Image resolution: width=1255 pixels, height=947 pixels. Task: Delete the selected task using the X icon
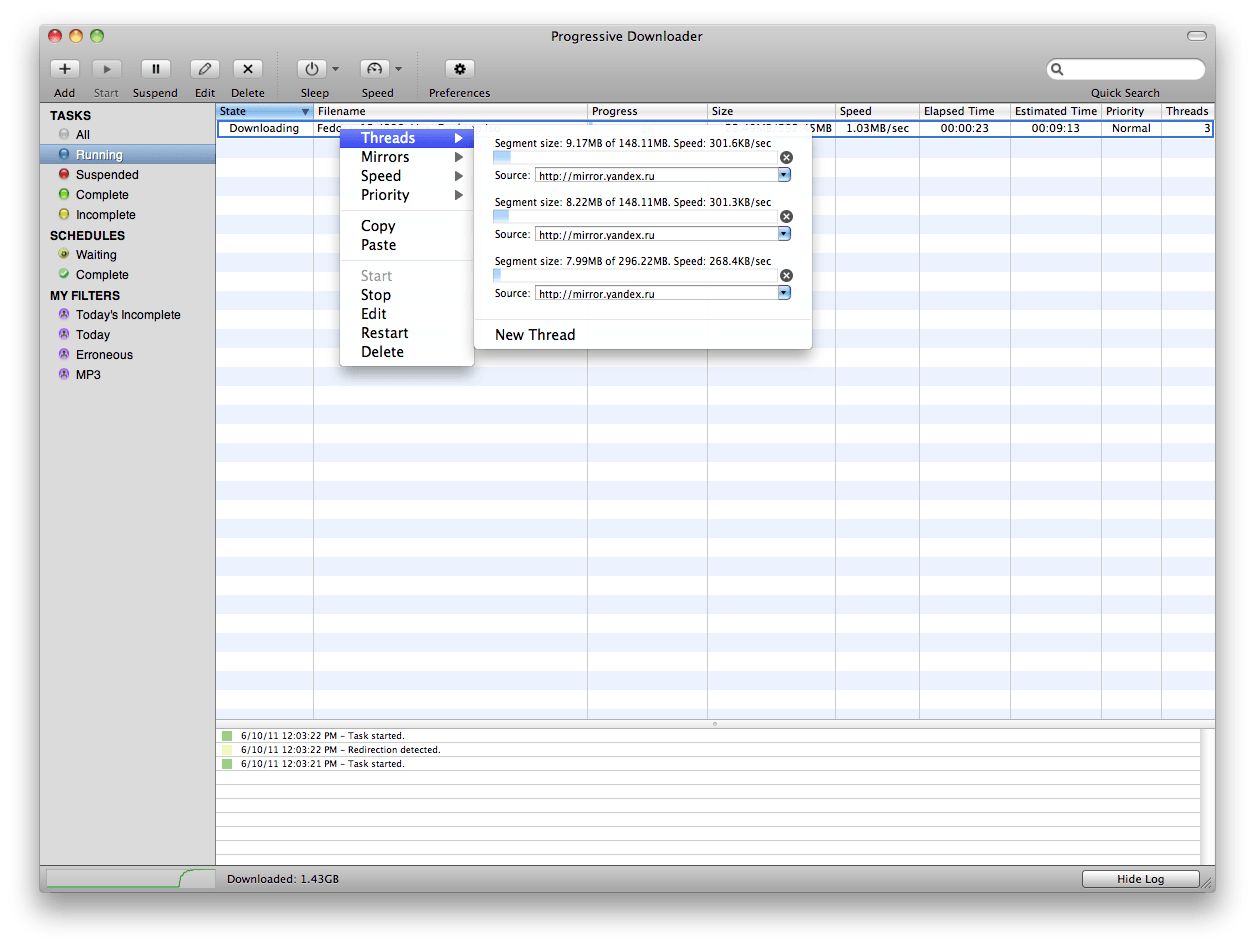tap(247, 69)
